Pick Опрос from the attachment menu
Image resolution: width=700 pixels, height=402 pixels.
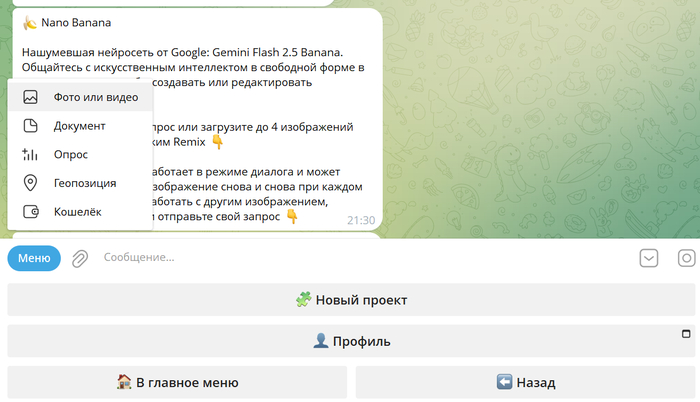pos(71,155)
